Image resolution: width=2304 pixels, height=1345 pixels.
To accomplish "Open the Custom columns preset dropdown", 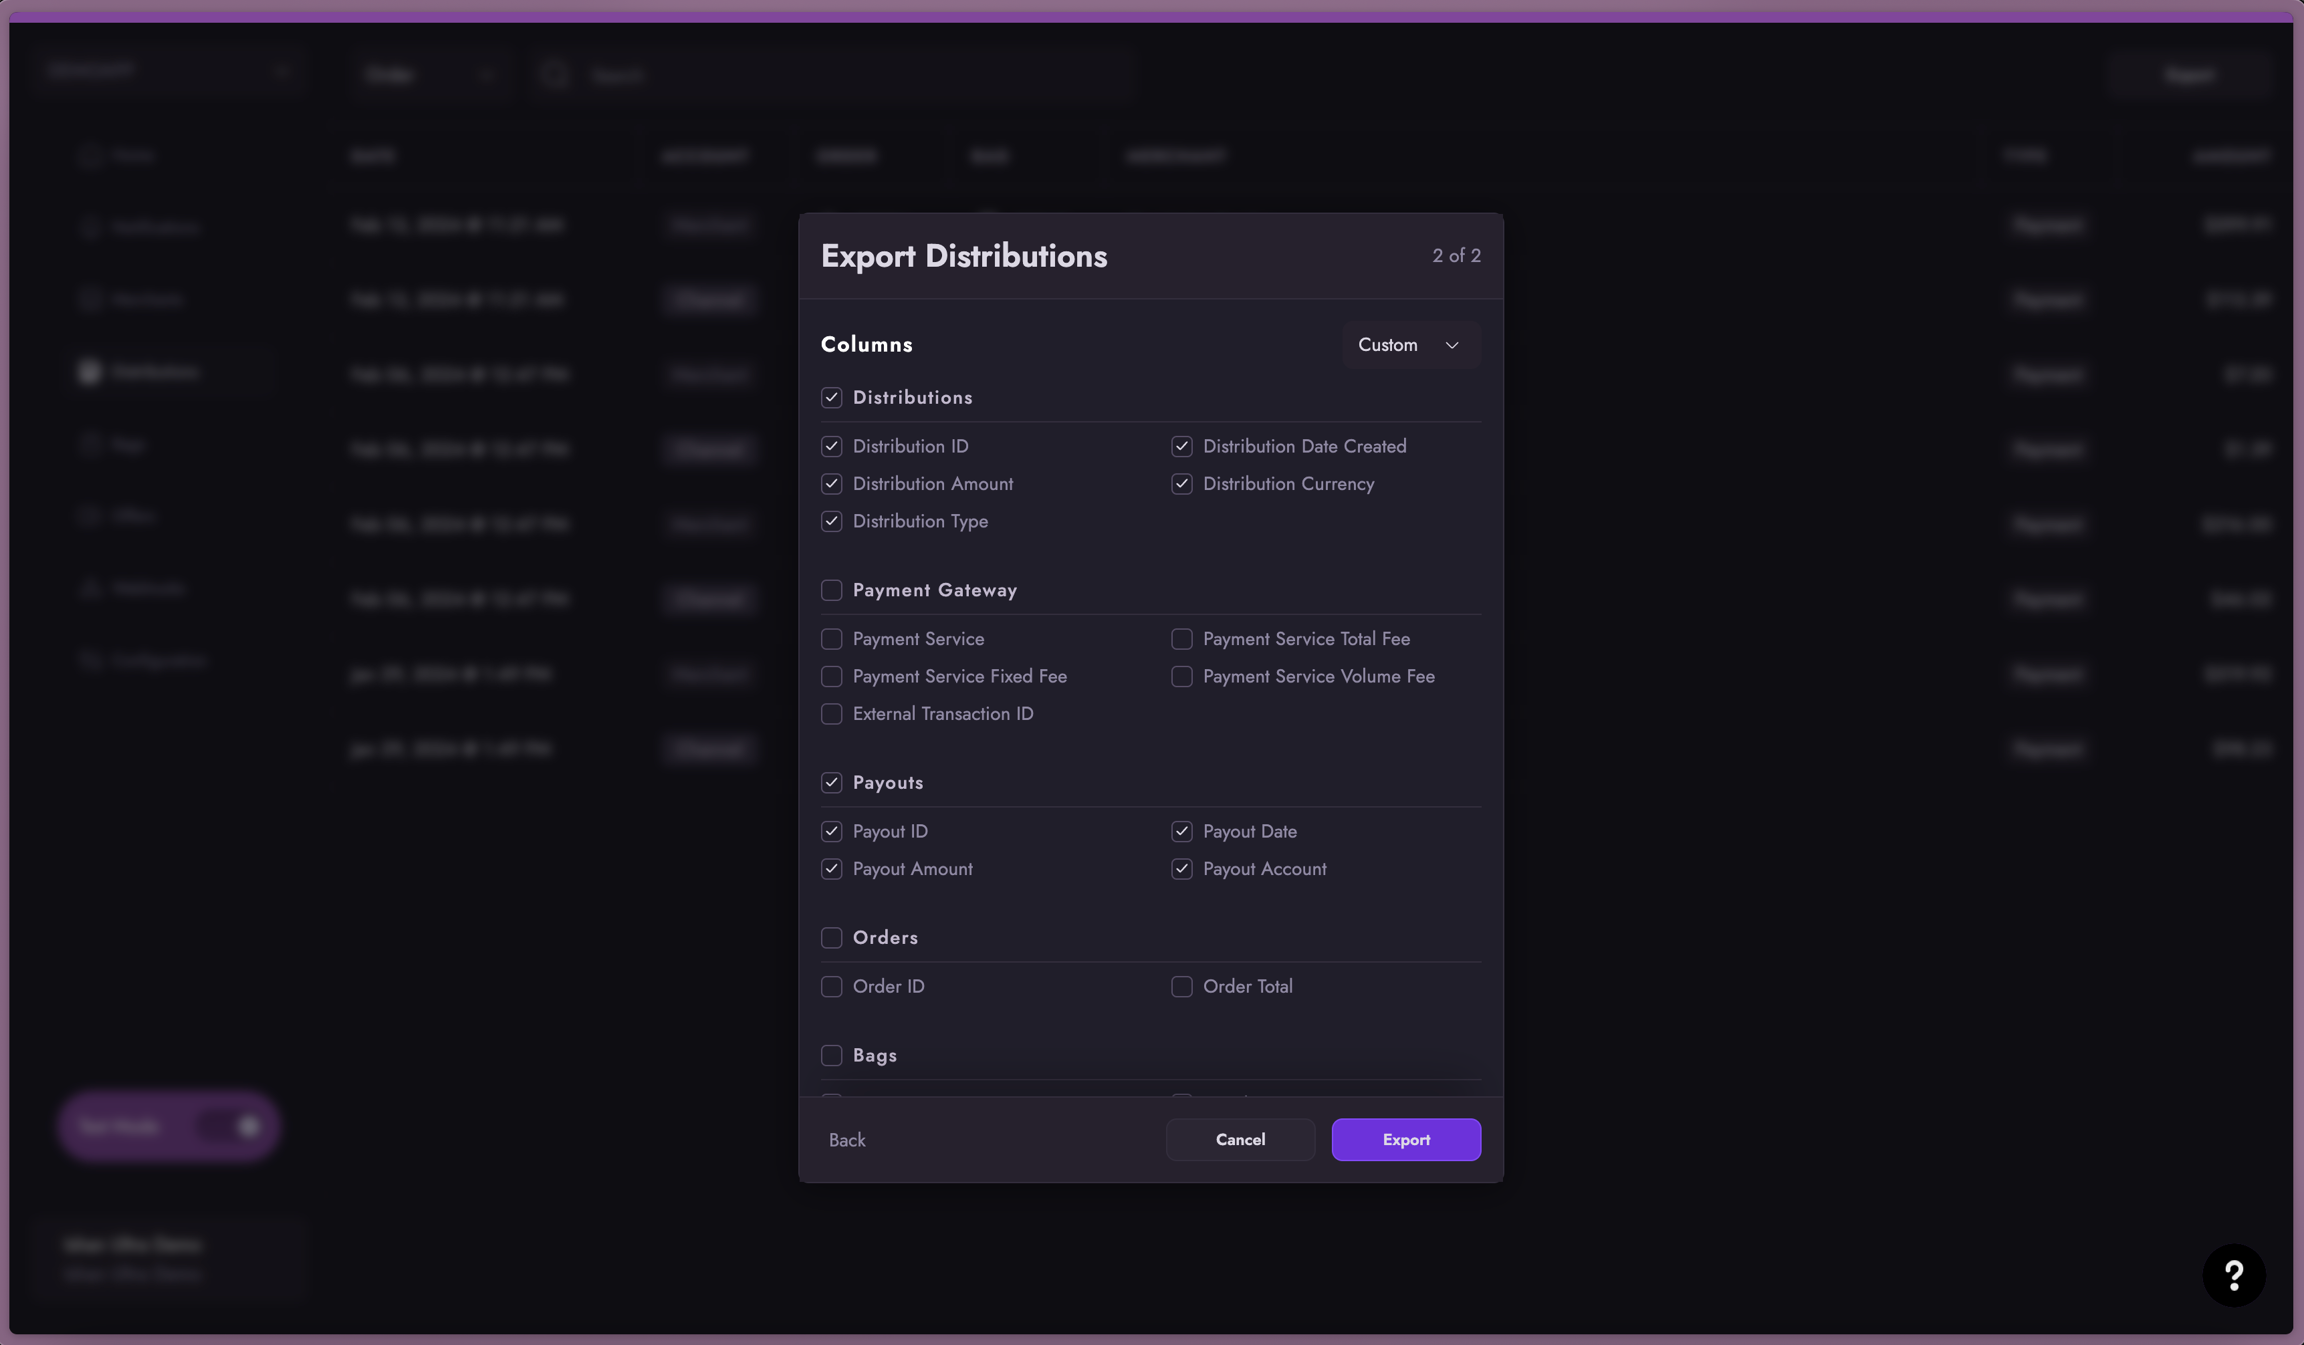I will [1409, 345].
